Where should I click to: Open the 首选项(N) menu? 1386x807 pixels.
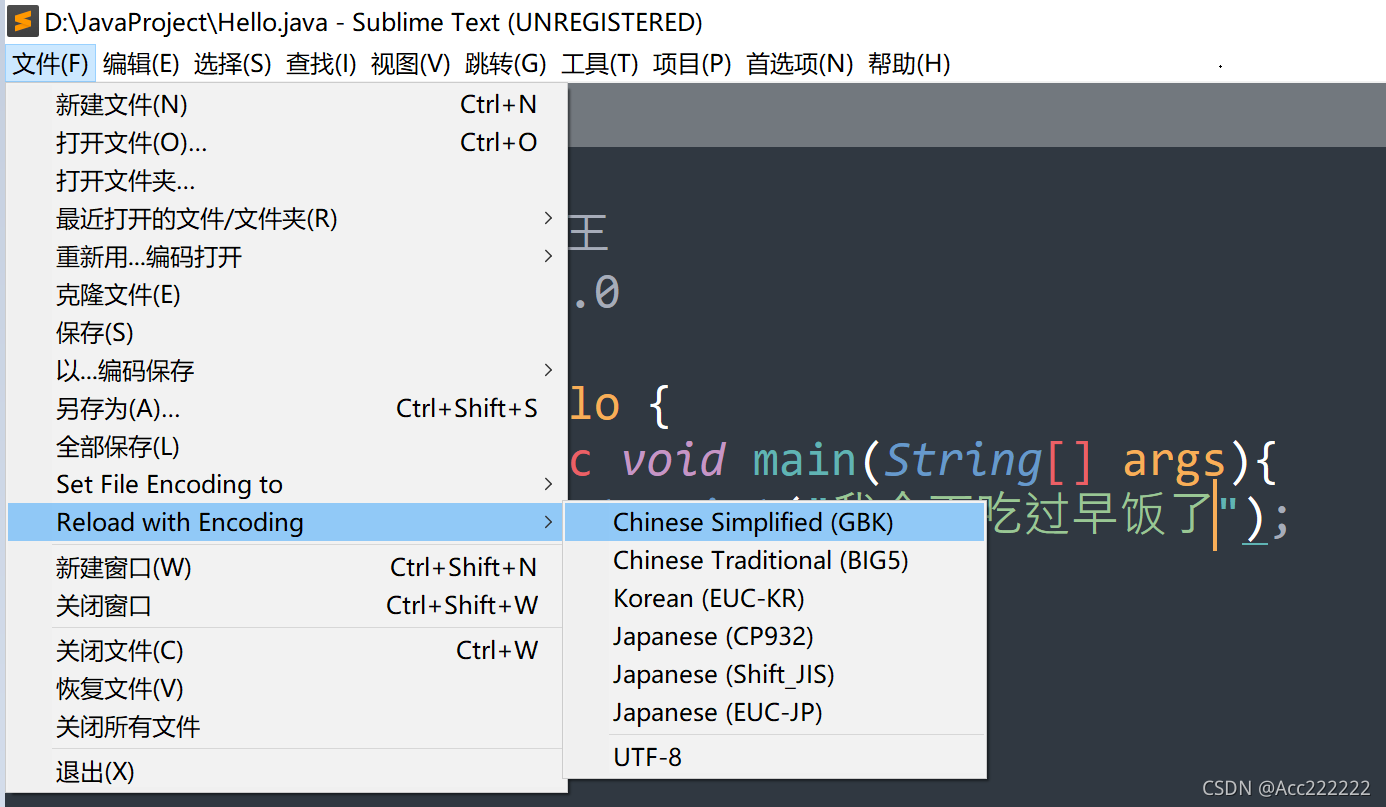[x=799, y=65]
